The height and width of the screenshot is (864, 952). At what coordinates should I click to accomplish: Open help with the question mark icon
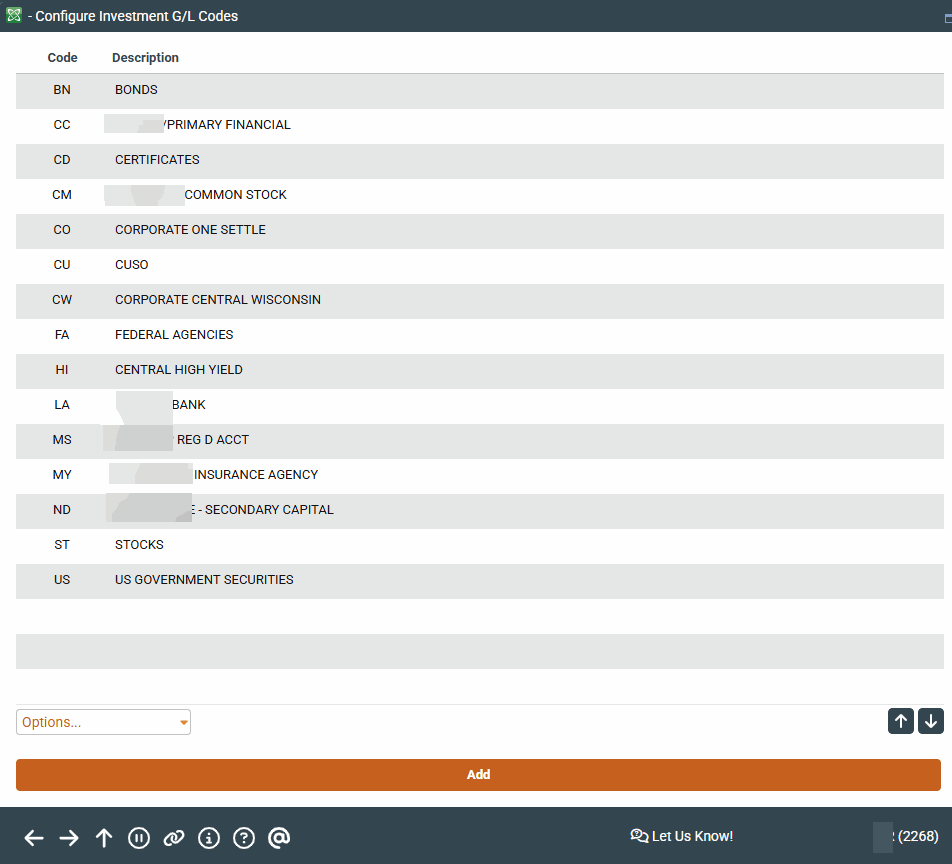[x=244, y=838]
